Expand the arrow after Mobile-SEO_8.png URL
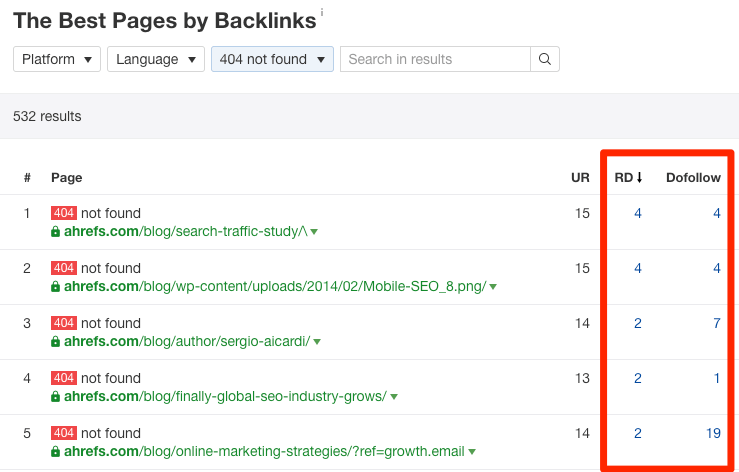 (493, 287)
